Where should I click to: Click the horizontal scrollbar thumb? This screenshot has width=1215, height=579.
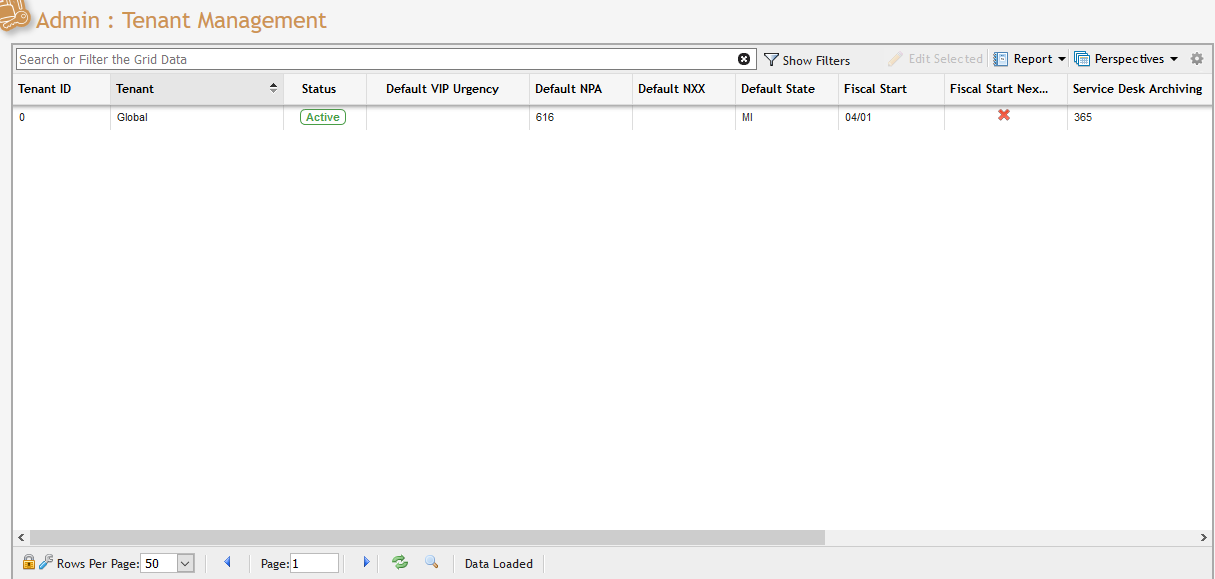click(x=427, y=538)
